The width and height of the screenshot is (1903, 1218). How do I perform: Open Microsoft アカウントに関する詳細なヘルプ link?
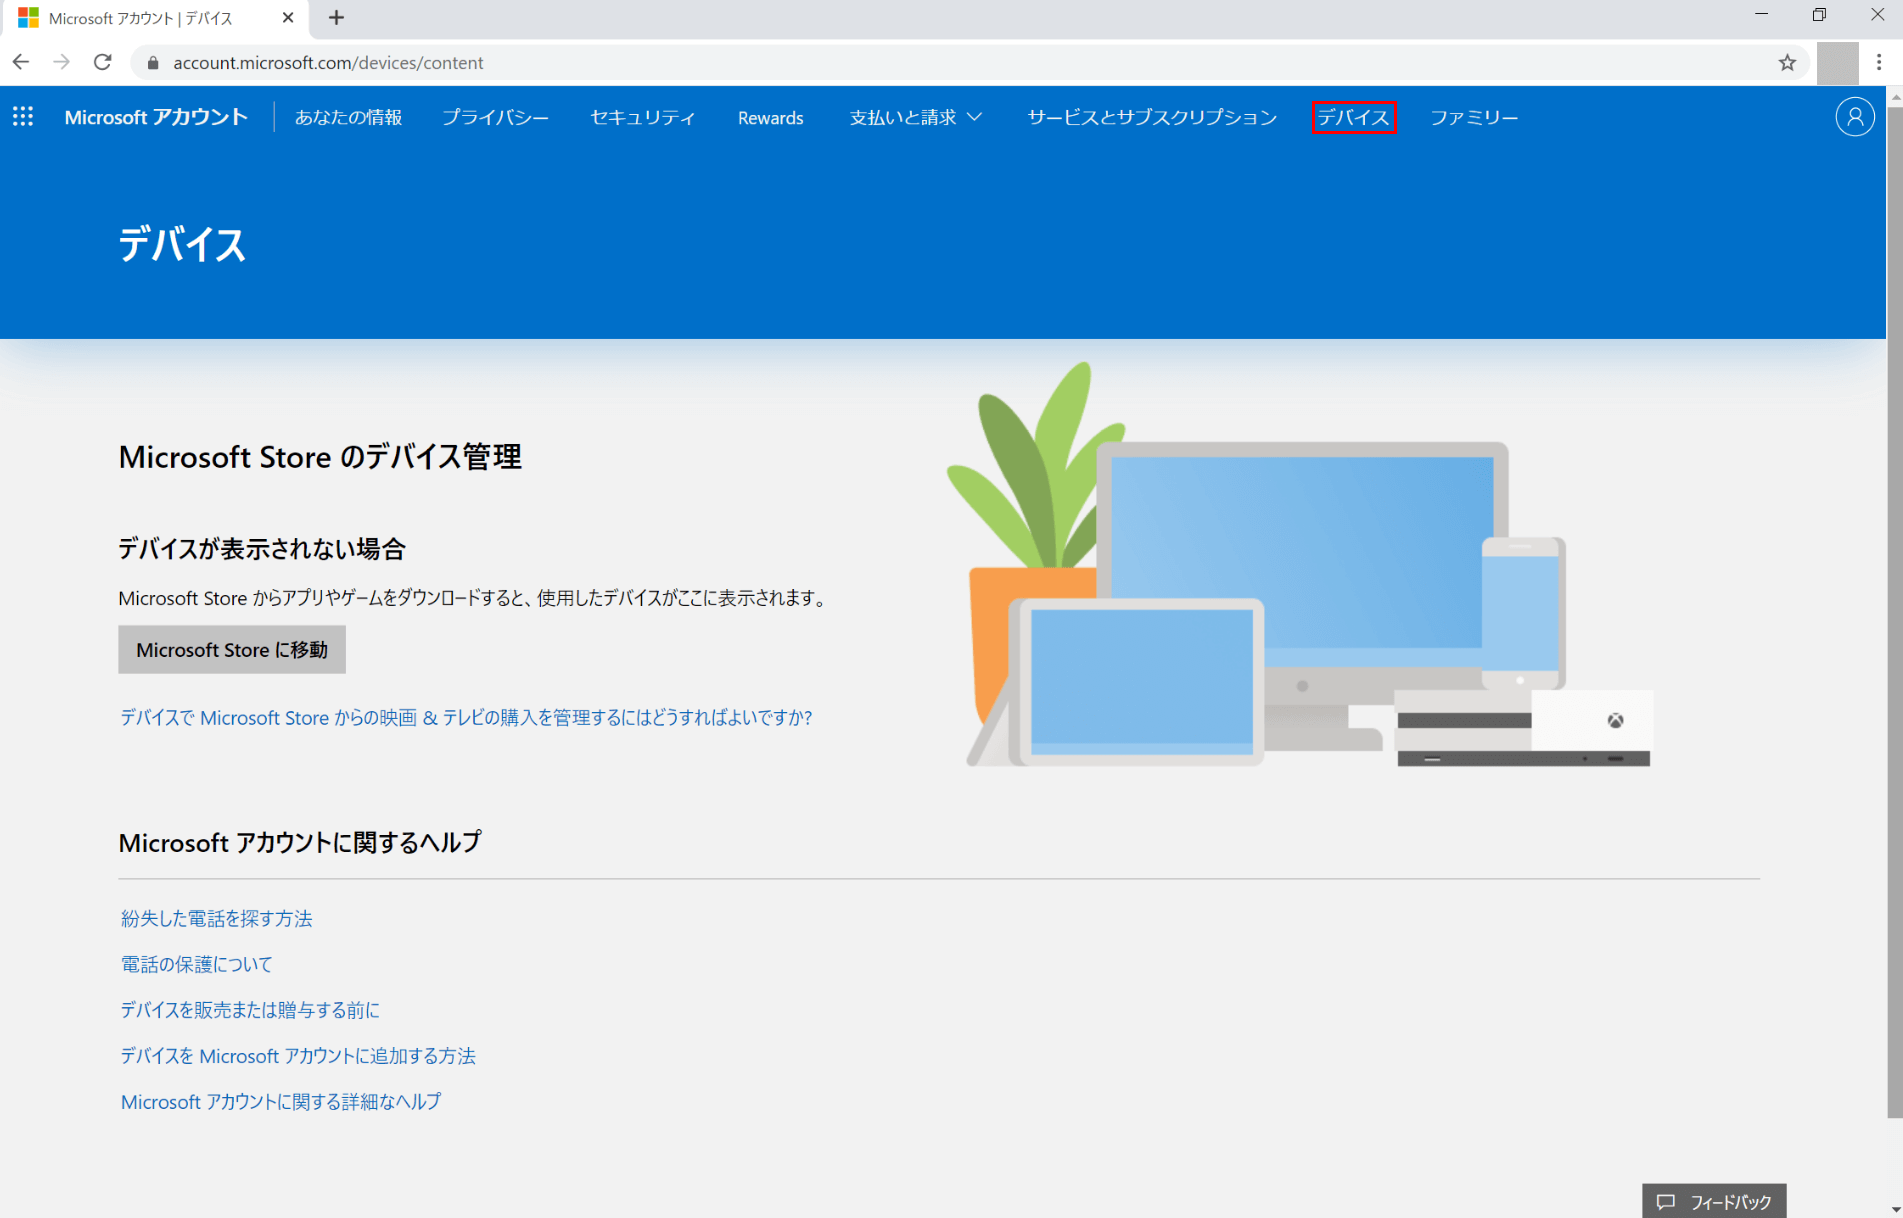click(x=281, y=1101)
